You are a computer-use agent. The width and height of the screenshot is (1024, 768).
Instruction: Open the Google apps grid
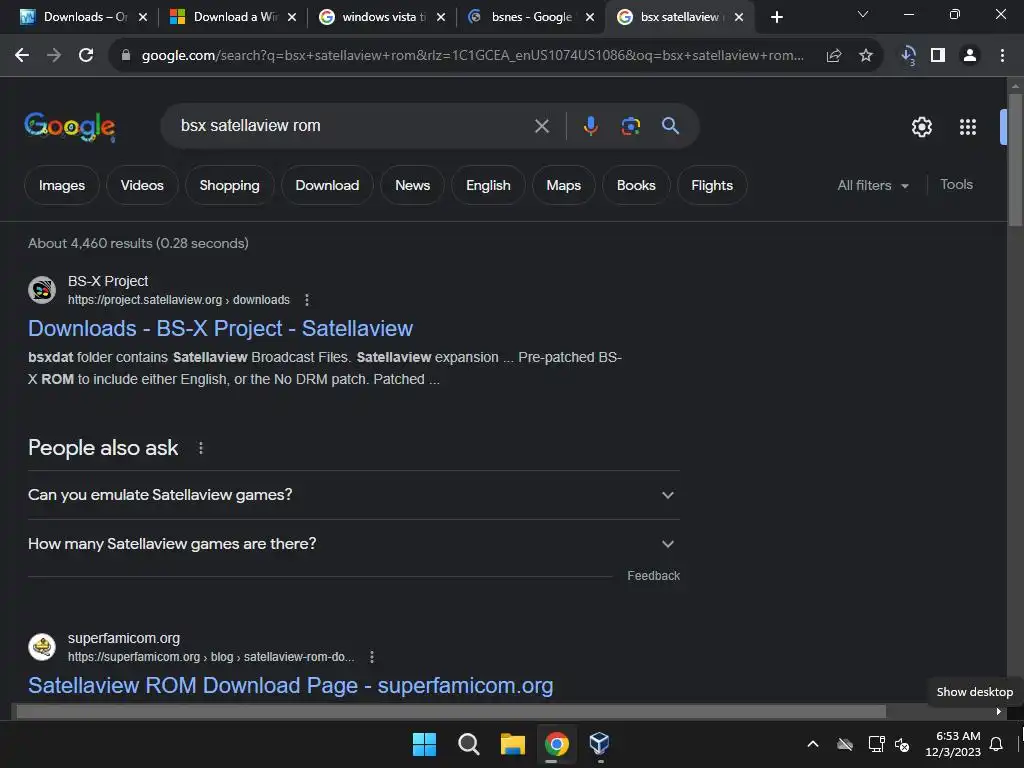[967, 127]
